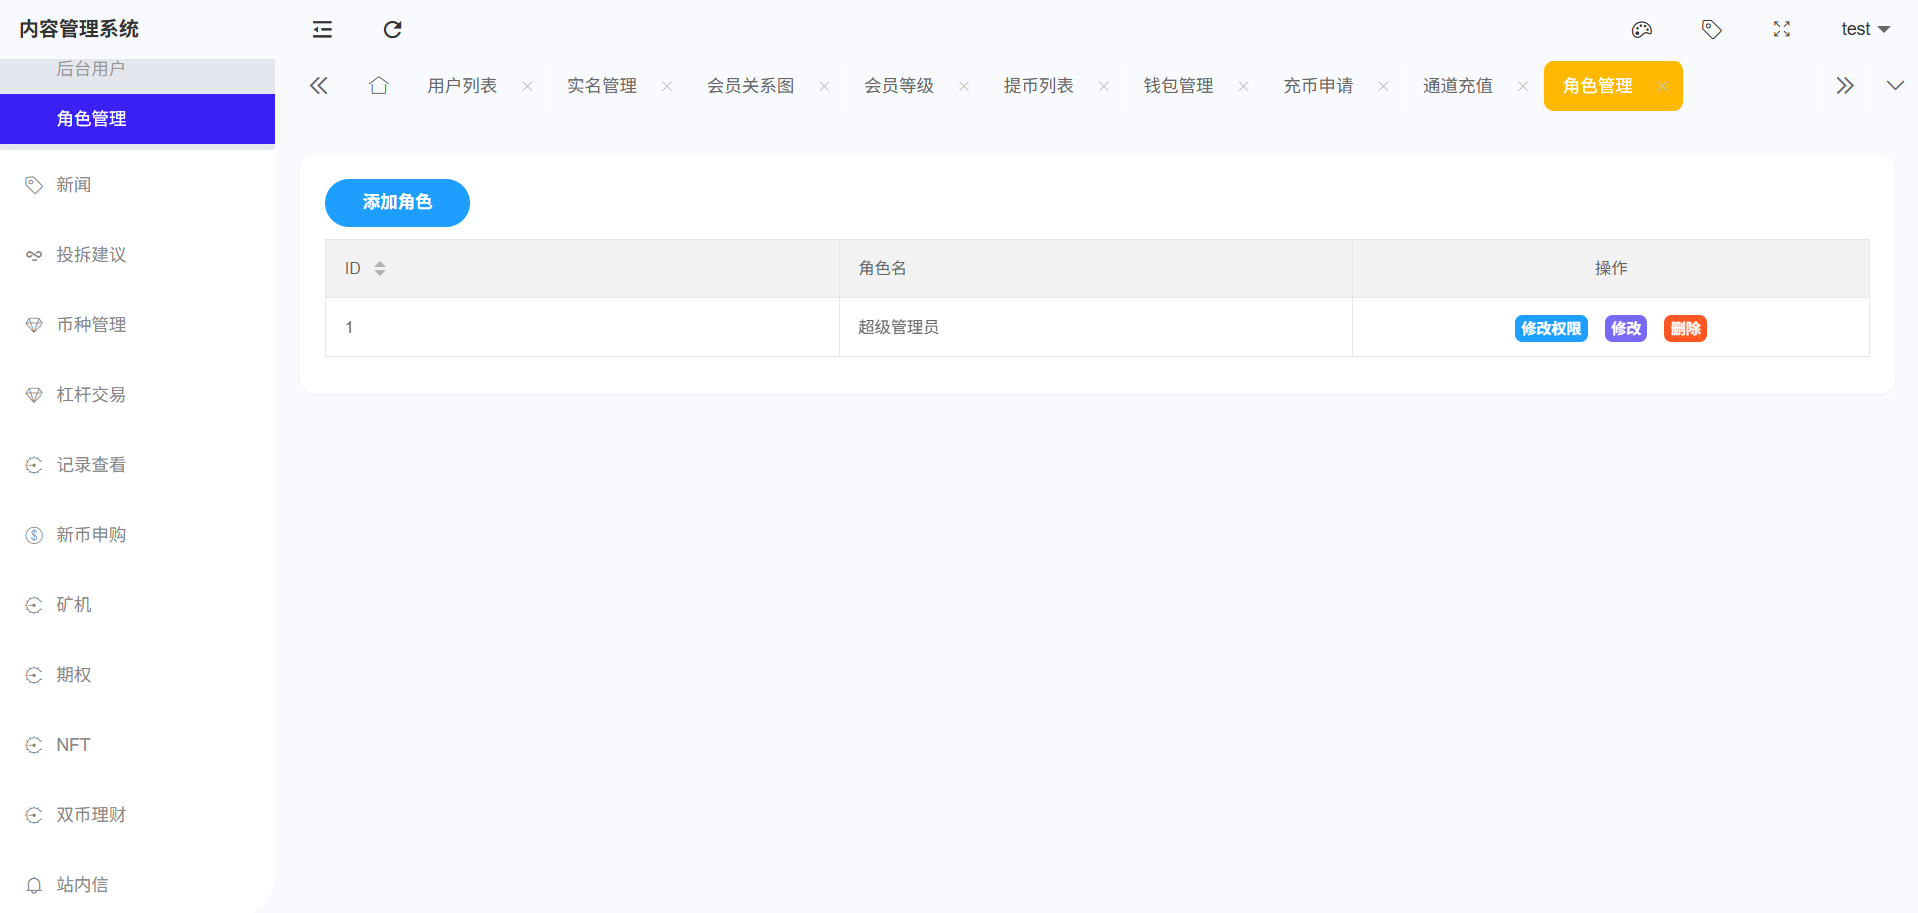The height and width of the screenshot is (913, 1918).
Task: Sort the table by ID column
Action: point(380,268)
